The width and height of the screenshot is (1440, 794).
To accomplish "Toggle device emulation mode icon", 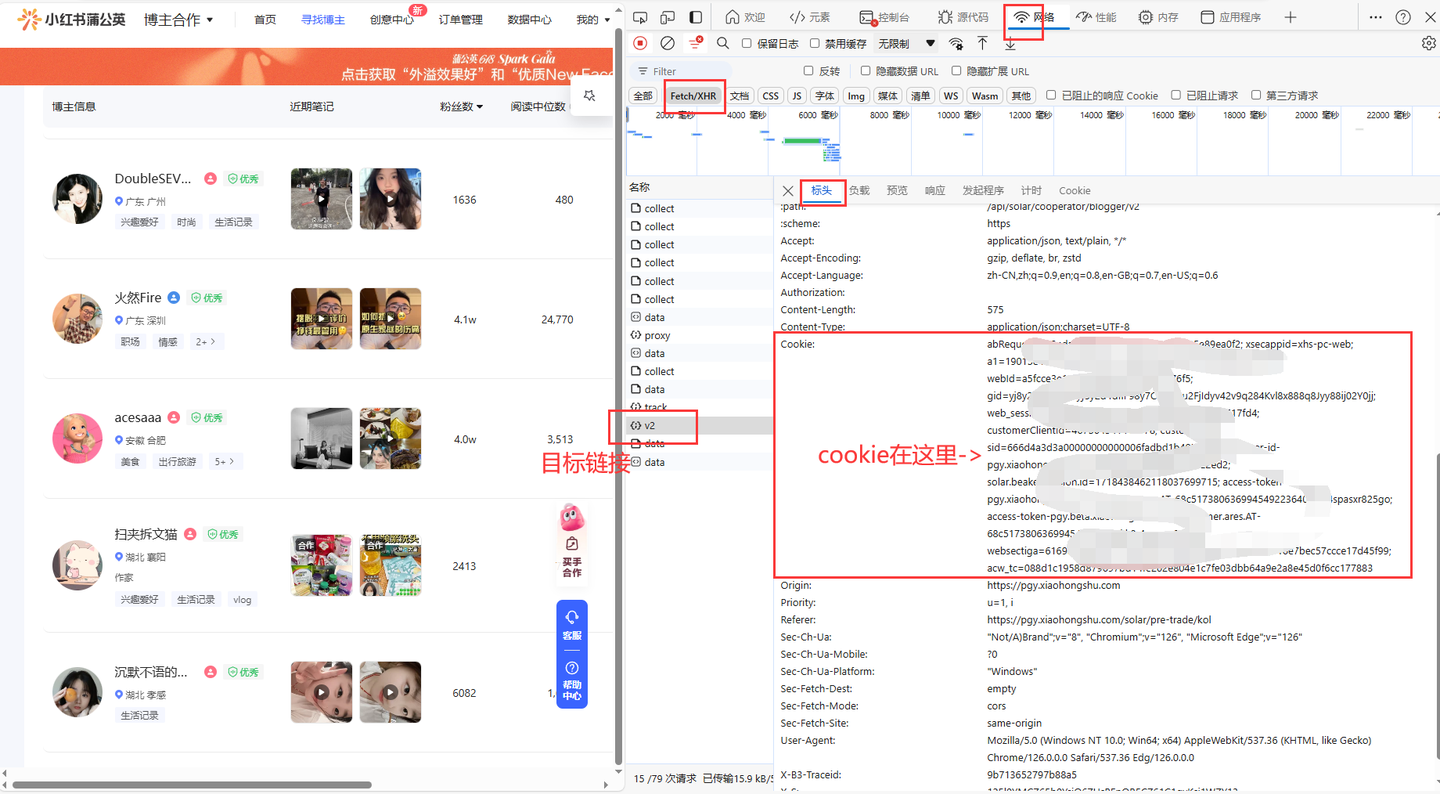I will pyautogui.click(x=667, y=17).
